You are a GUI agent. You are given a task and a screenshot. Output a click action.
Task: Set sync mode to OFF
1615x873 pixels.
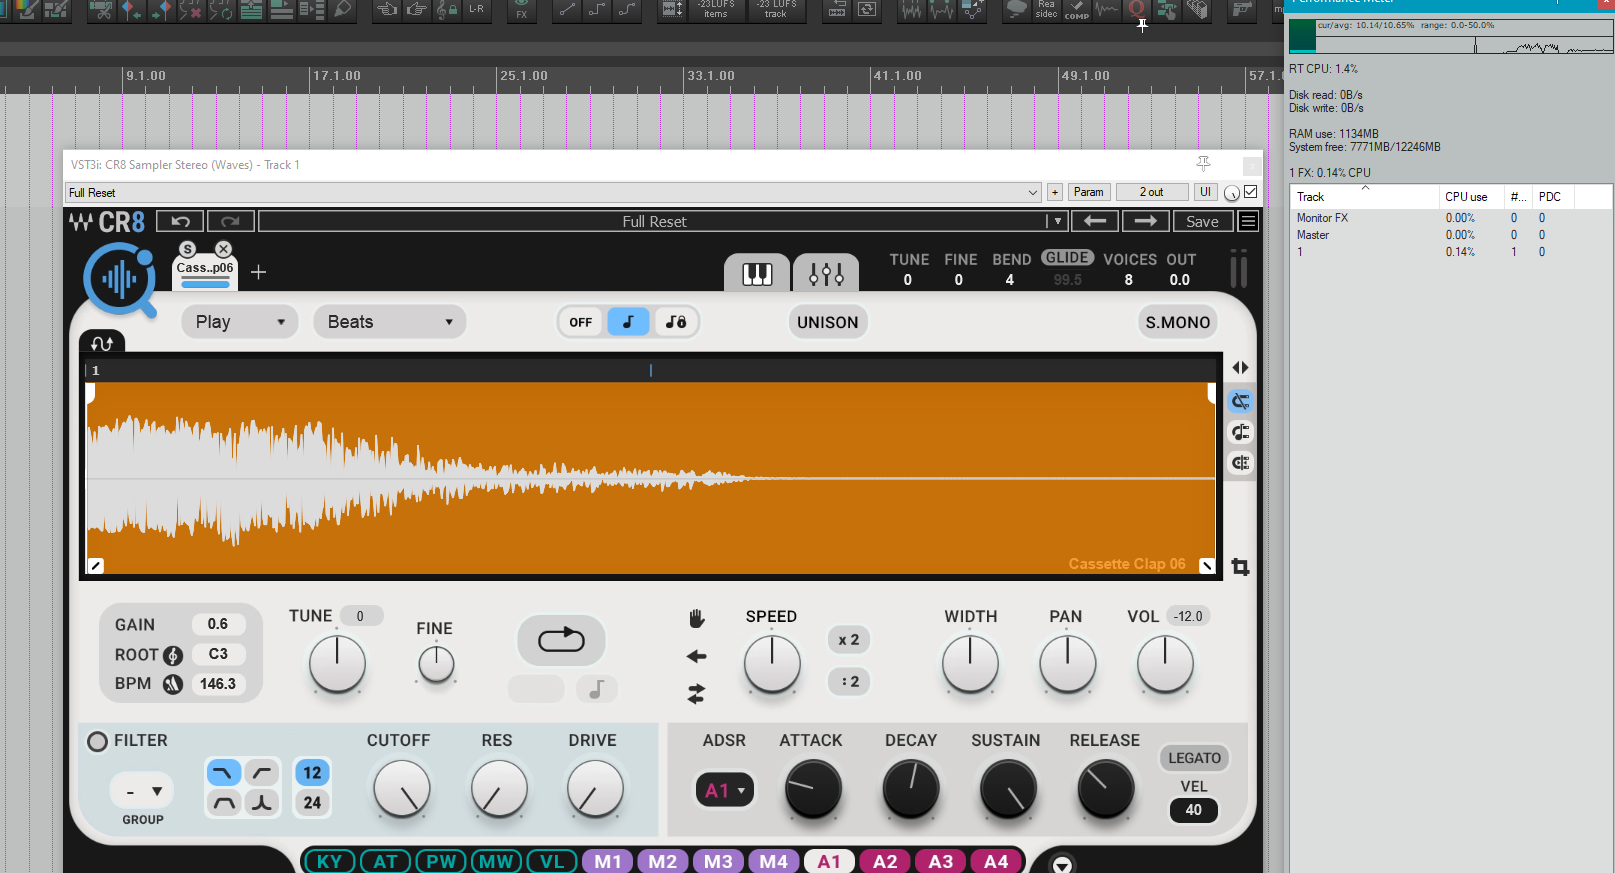(581, 322)
